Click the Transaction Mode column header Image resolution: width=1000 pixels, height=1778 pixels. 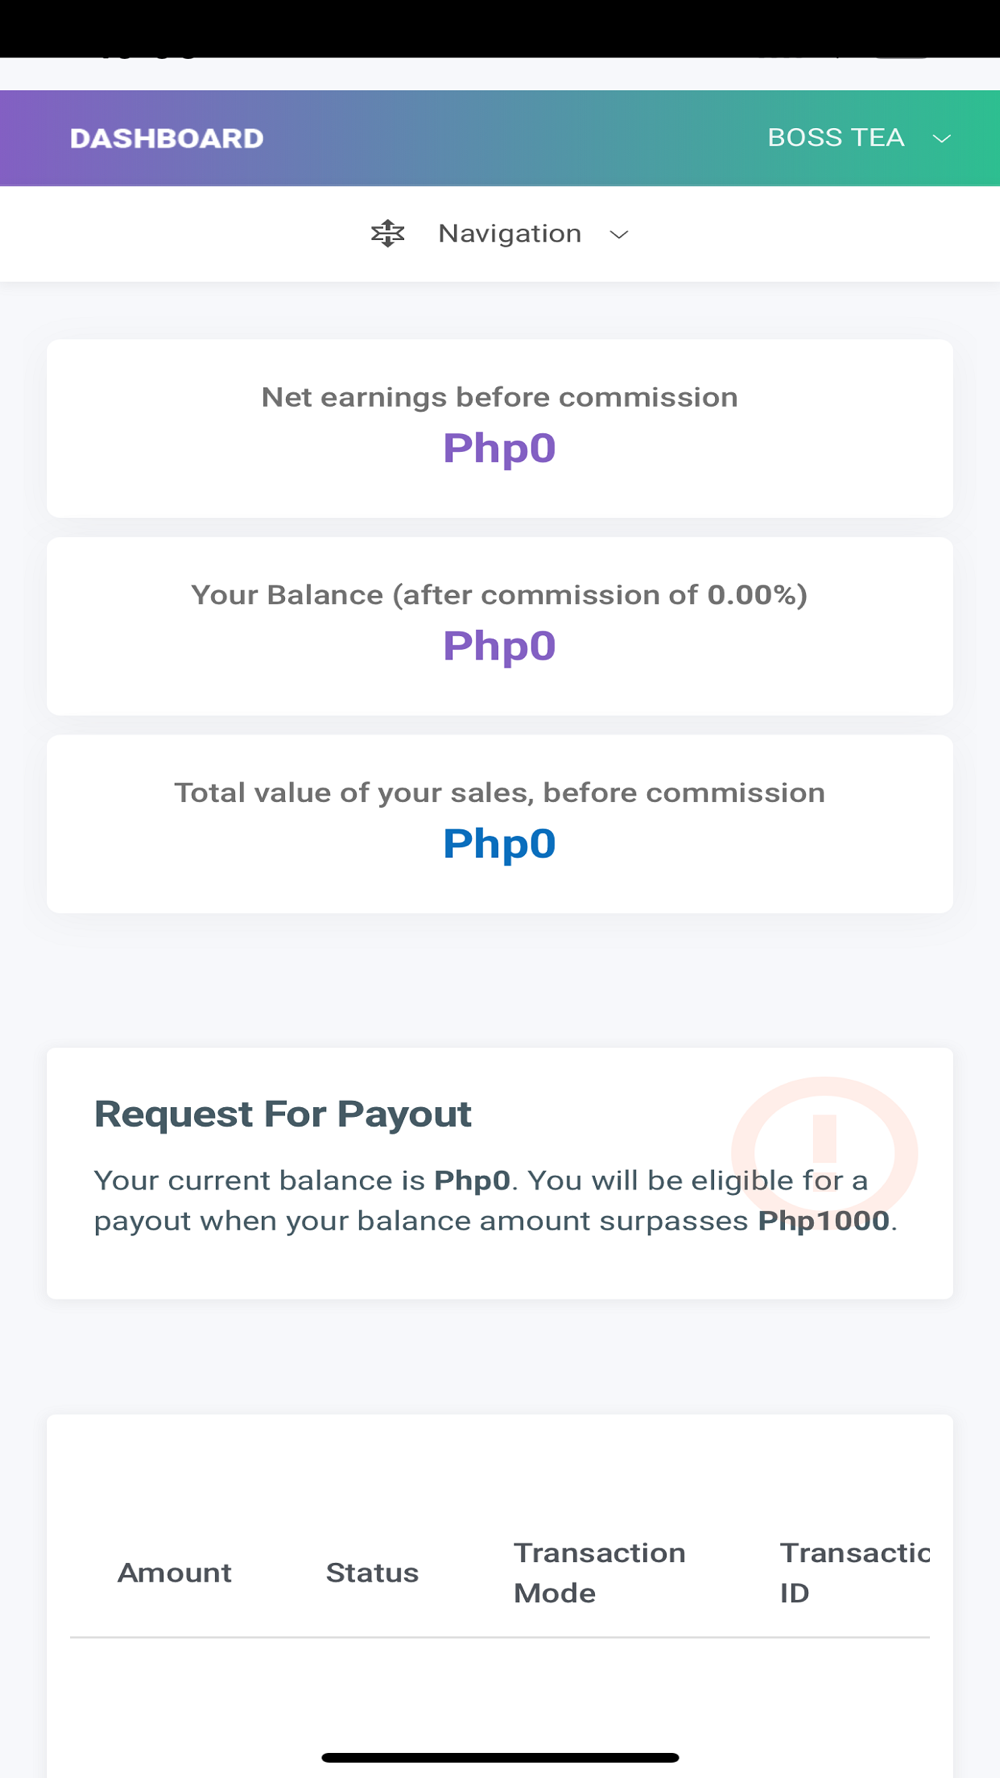[600, 1573]
